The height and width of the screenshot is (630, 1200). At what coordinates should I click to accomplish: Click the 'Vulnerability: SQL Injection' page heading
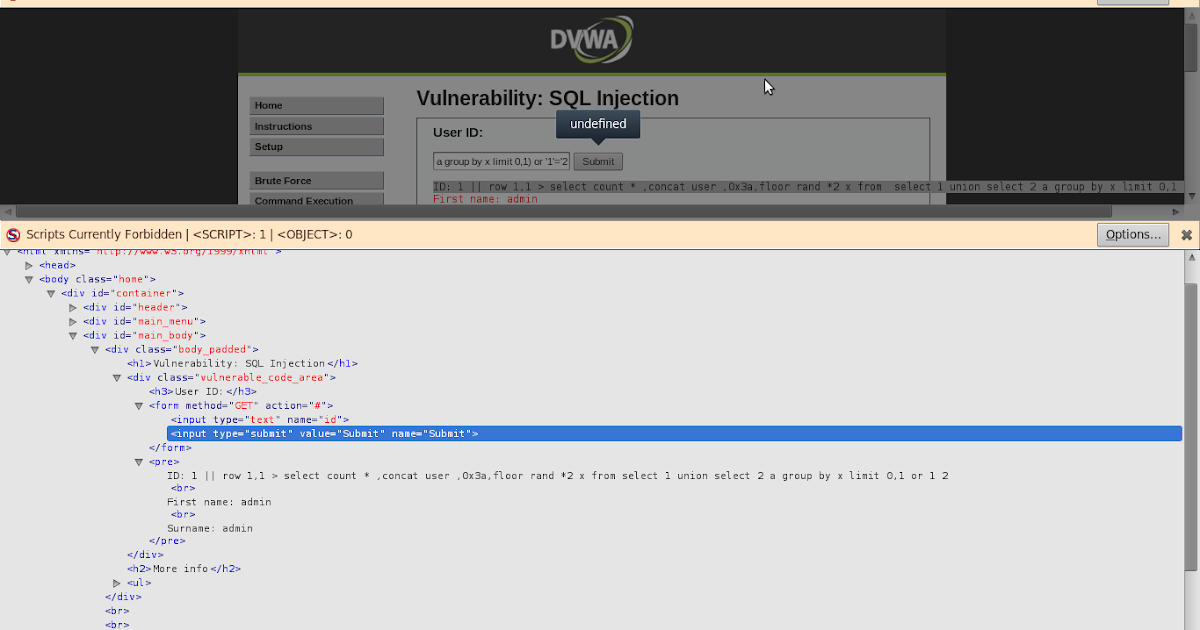[x=547, y=98]
